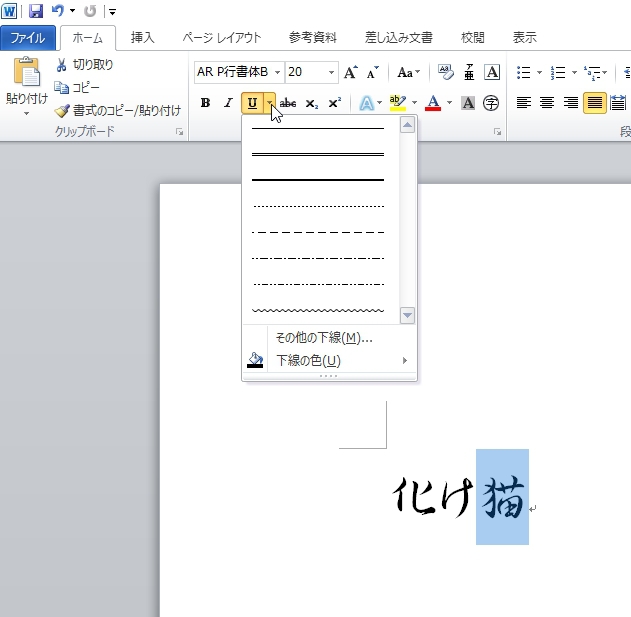Switch to the ホーム tab
631x617 pixels.
coord(88,38)
